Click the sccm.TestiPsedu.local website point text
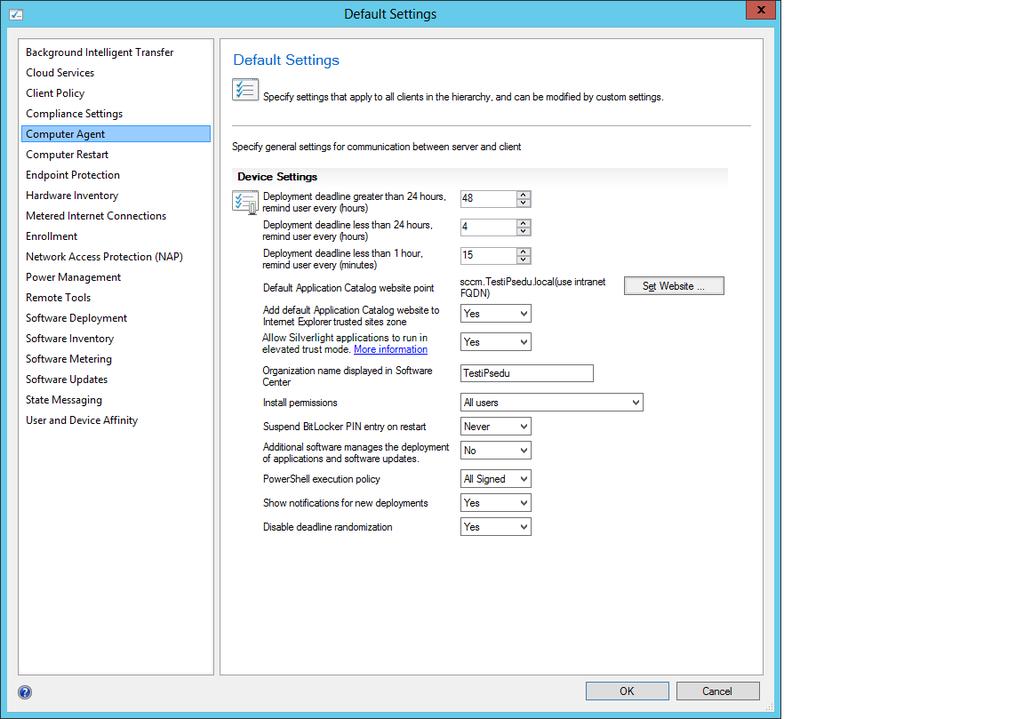 tap(533, 287)
